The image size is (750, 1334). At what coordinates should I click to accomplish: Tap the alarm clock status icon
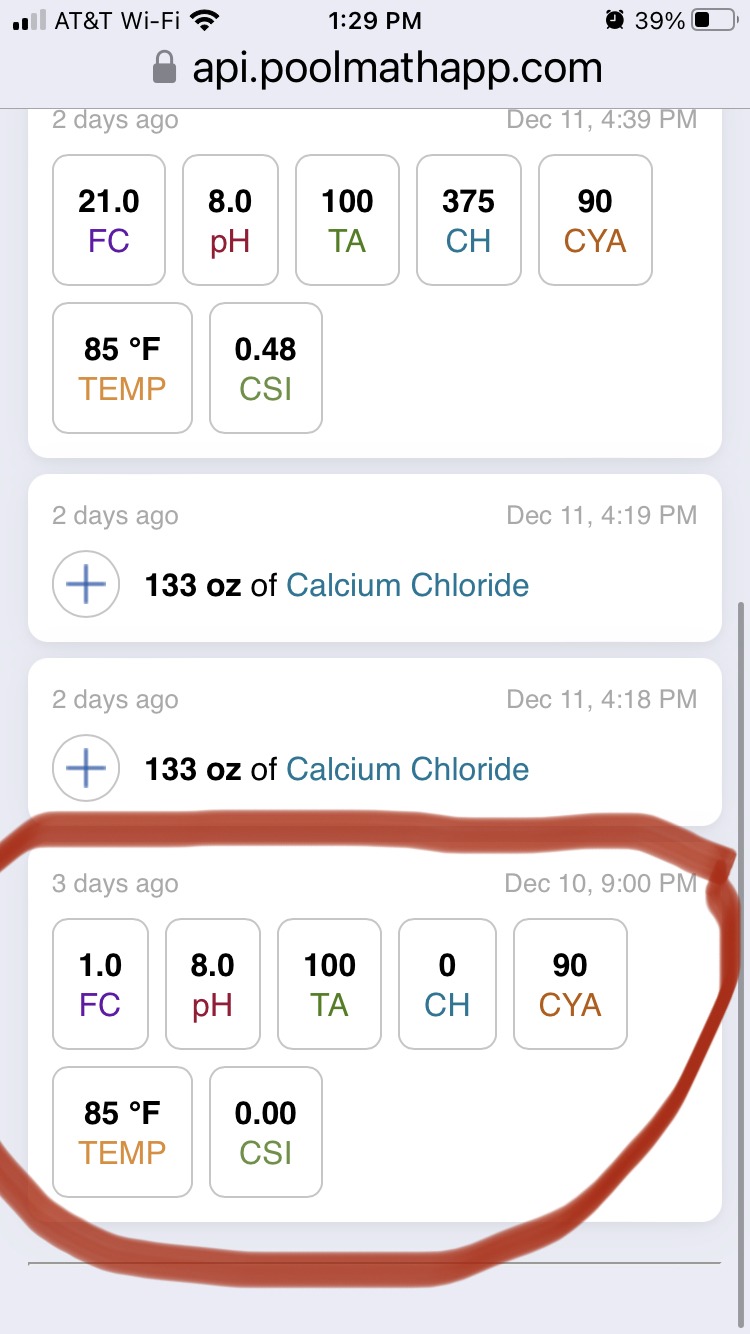614,20
